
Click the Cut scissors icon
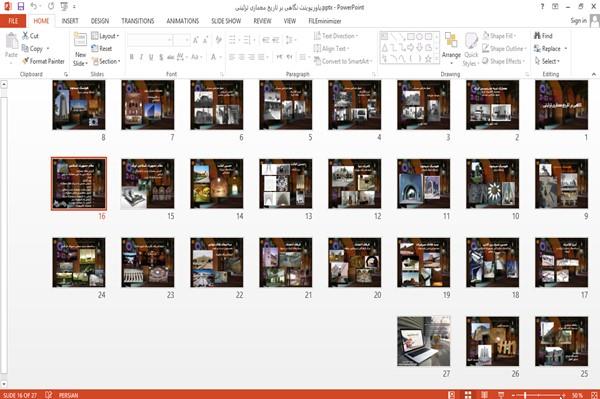pos(26,36)
